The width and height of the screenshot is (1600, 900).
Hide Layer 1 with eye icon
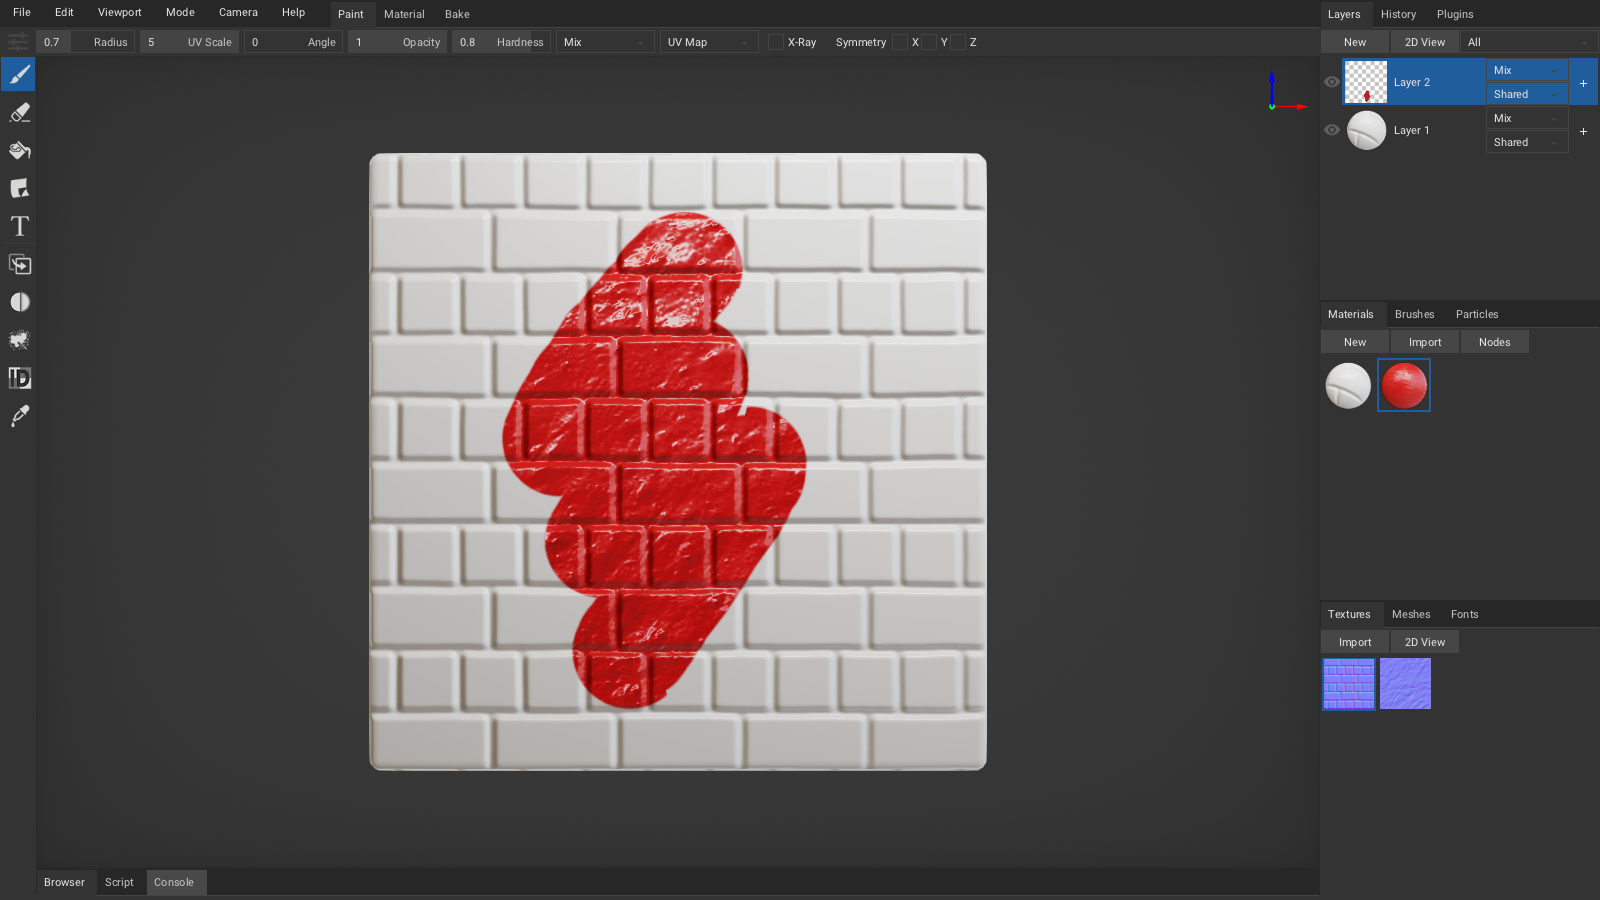pyautogui.click(x=1332, y=130)
